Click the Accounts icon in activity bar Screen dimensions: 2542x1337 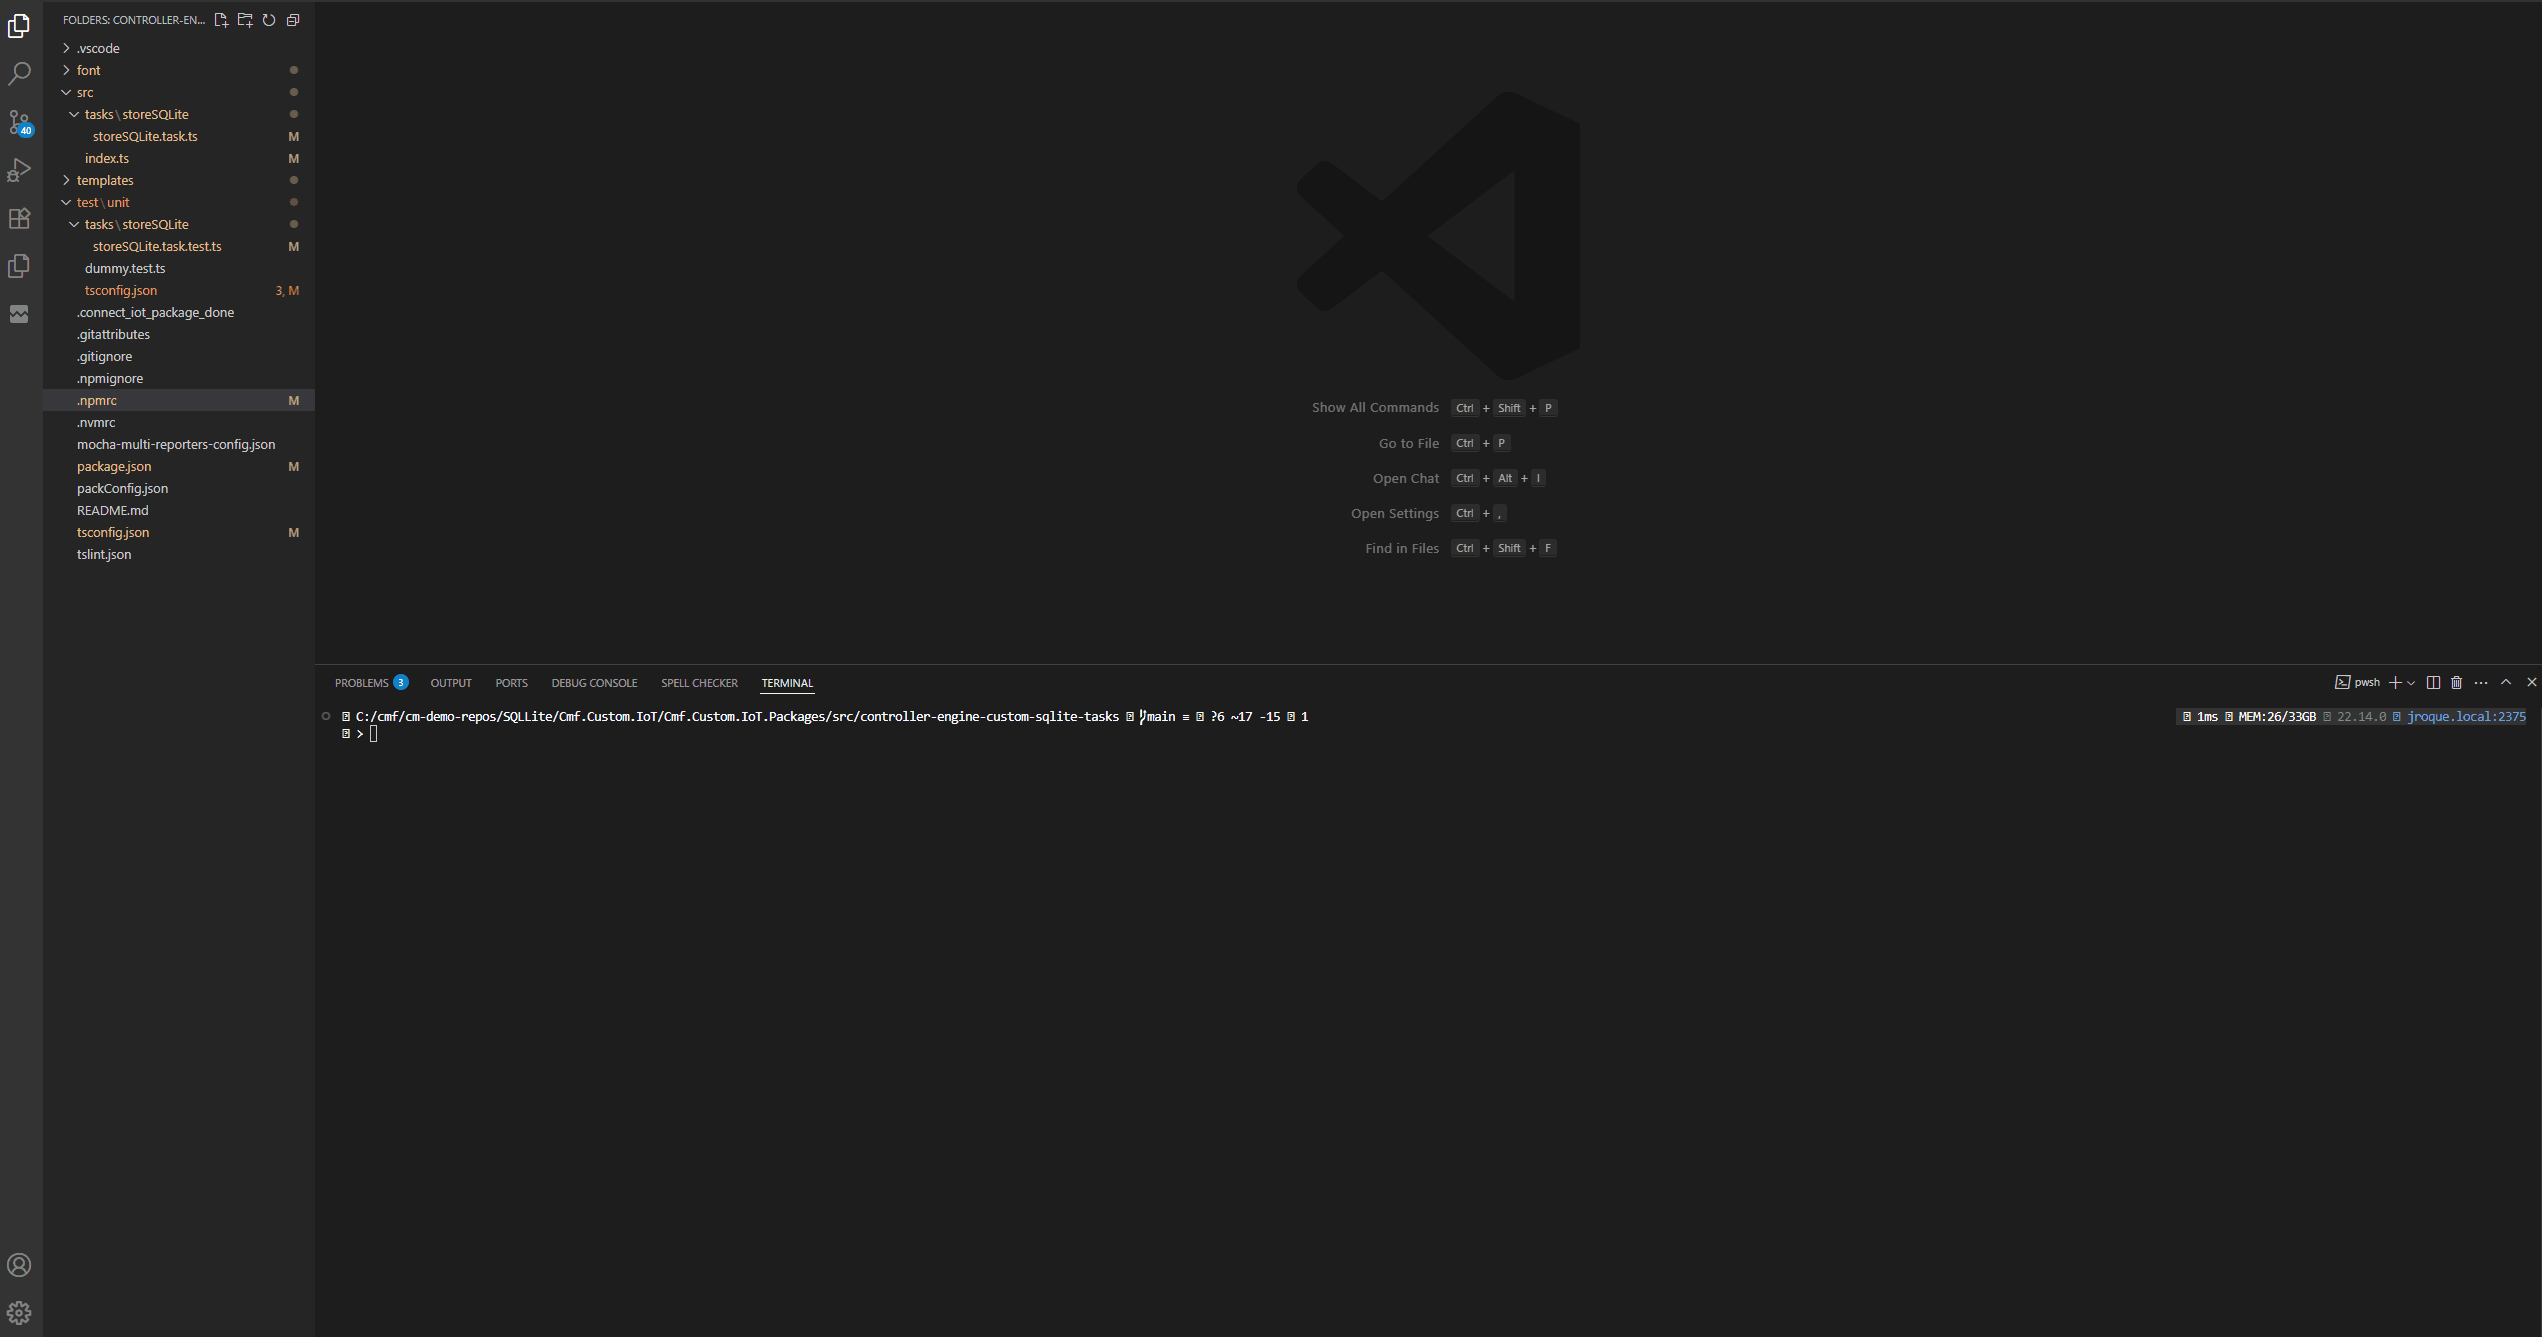click(19, 1265)
